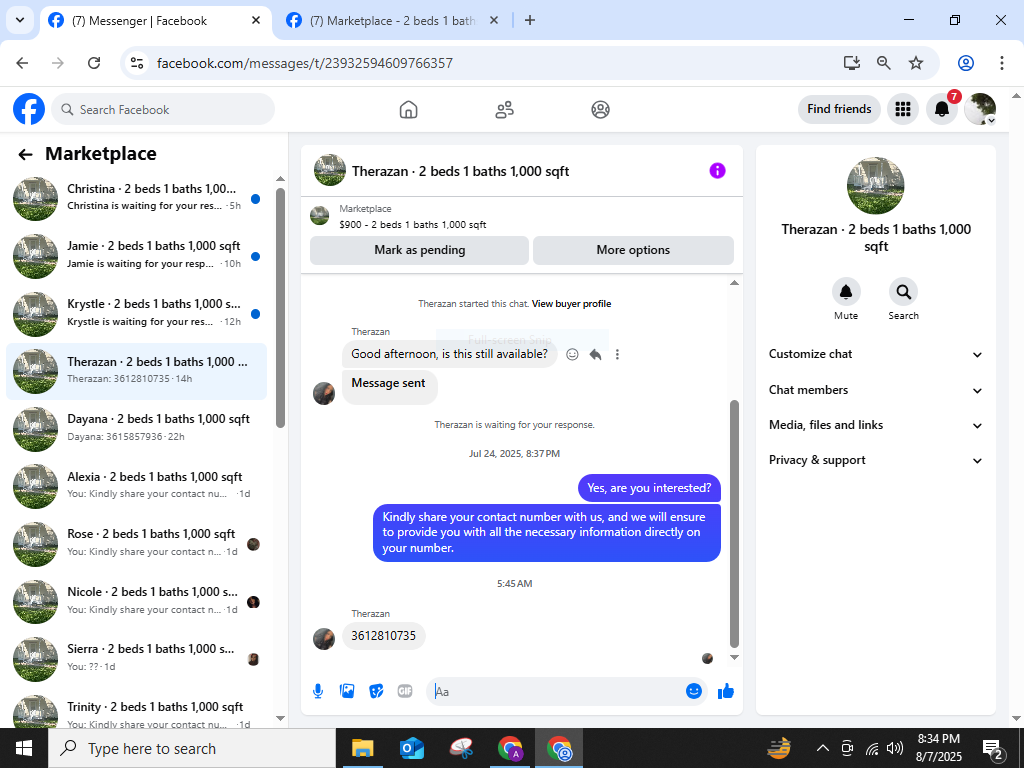The width and height of the screenshot is (1024, 768).
Task: Open the chat with Sierra
Action: 136,659
